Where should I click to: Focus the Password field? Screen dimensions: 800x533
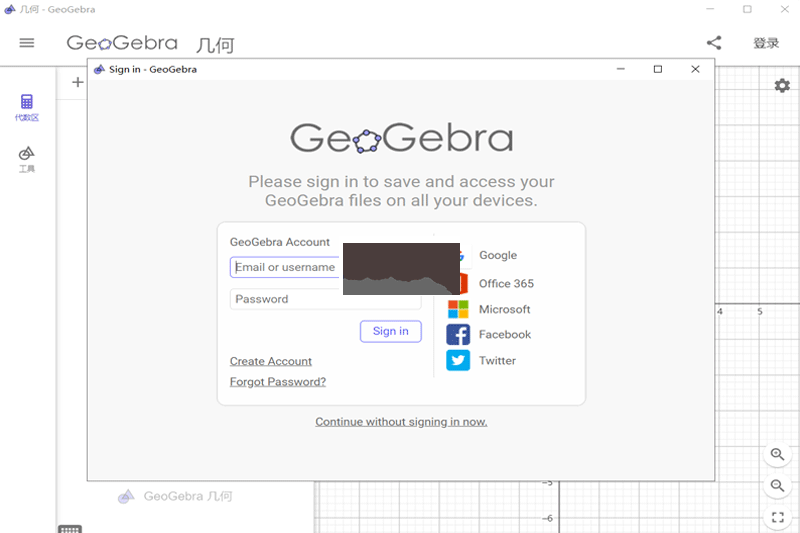point(286,299)
